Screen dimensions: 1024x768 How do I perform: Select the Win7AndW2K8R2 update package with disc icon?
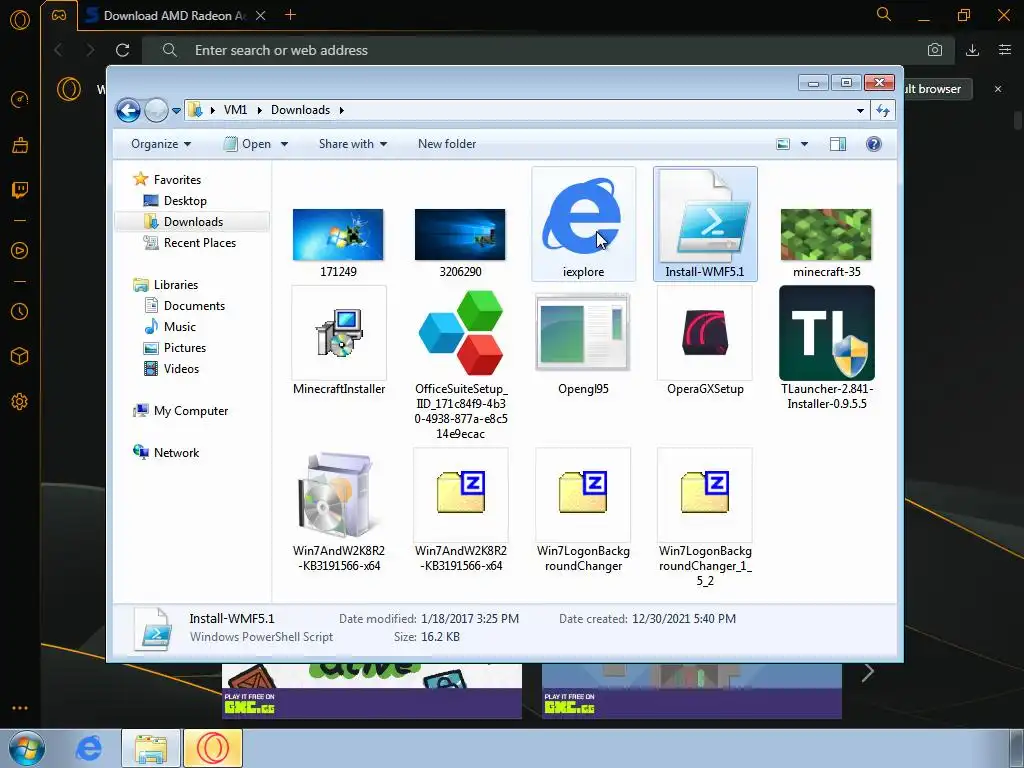[x=338, y=495]
